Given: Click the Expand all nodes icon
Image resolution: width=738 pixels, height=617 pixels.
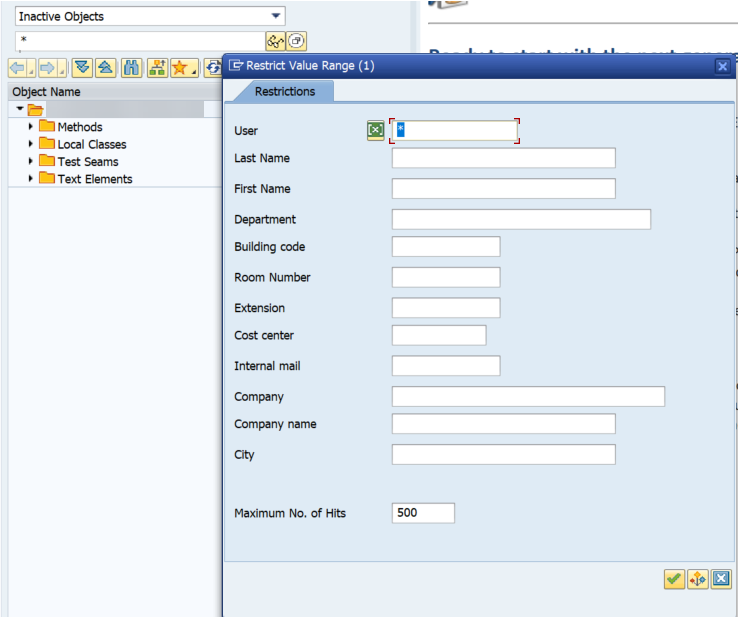Looking at the screenshot, I should (x=82, y=68).
